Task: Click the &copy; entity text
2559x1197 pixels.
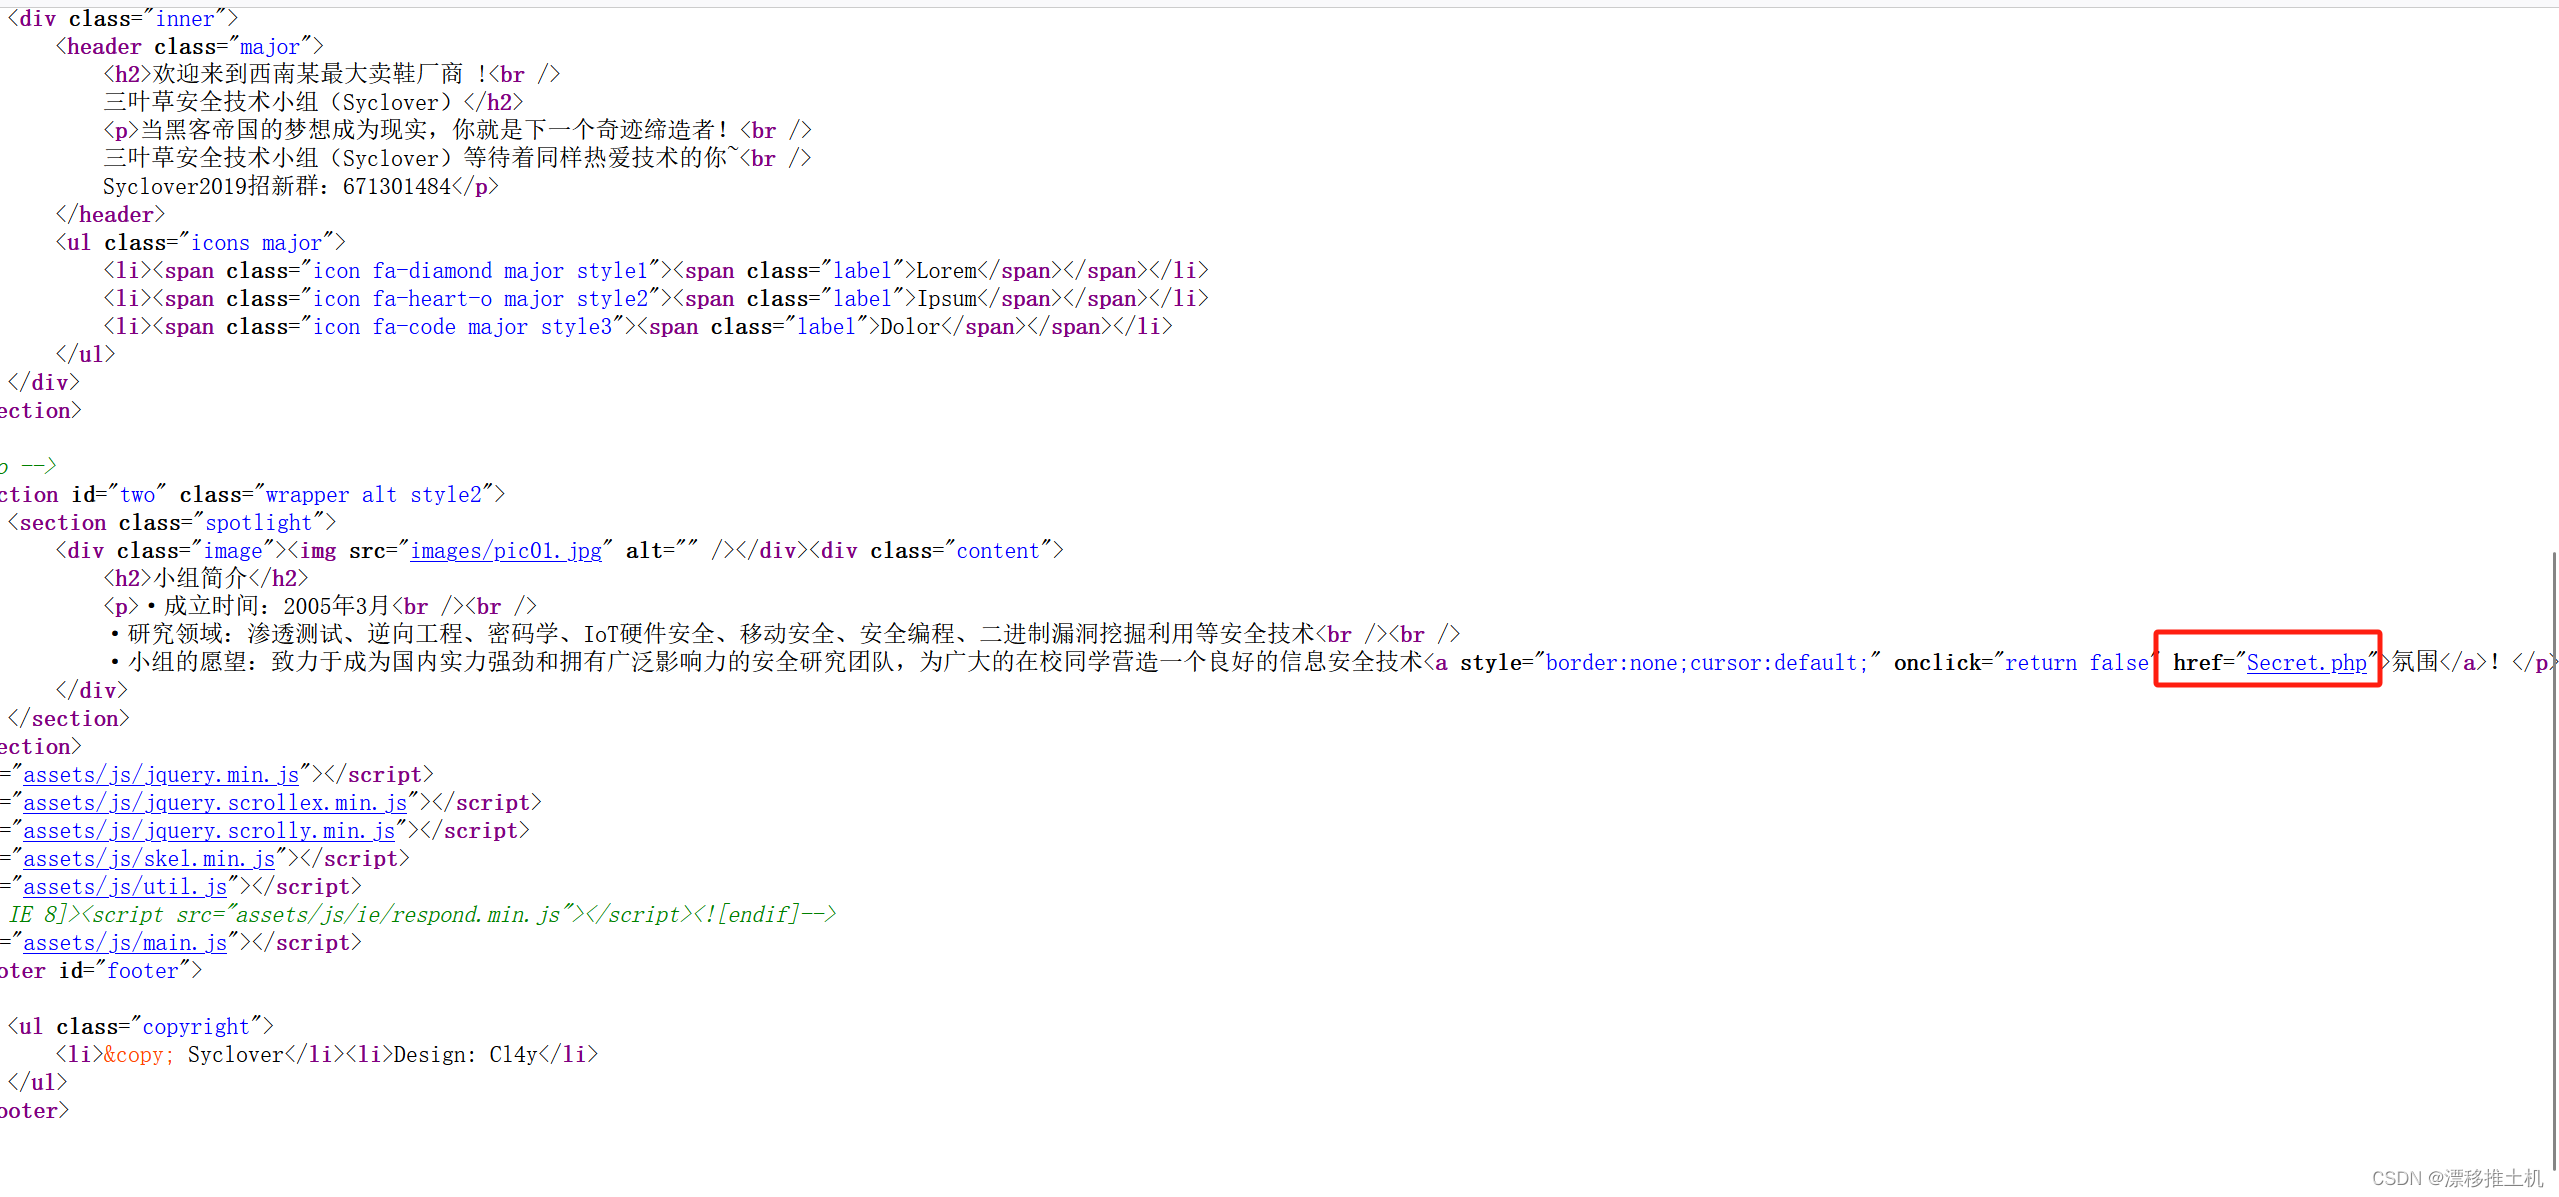Action: point(138,1055)
